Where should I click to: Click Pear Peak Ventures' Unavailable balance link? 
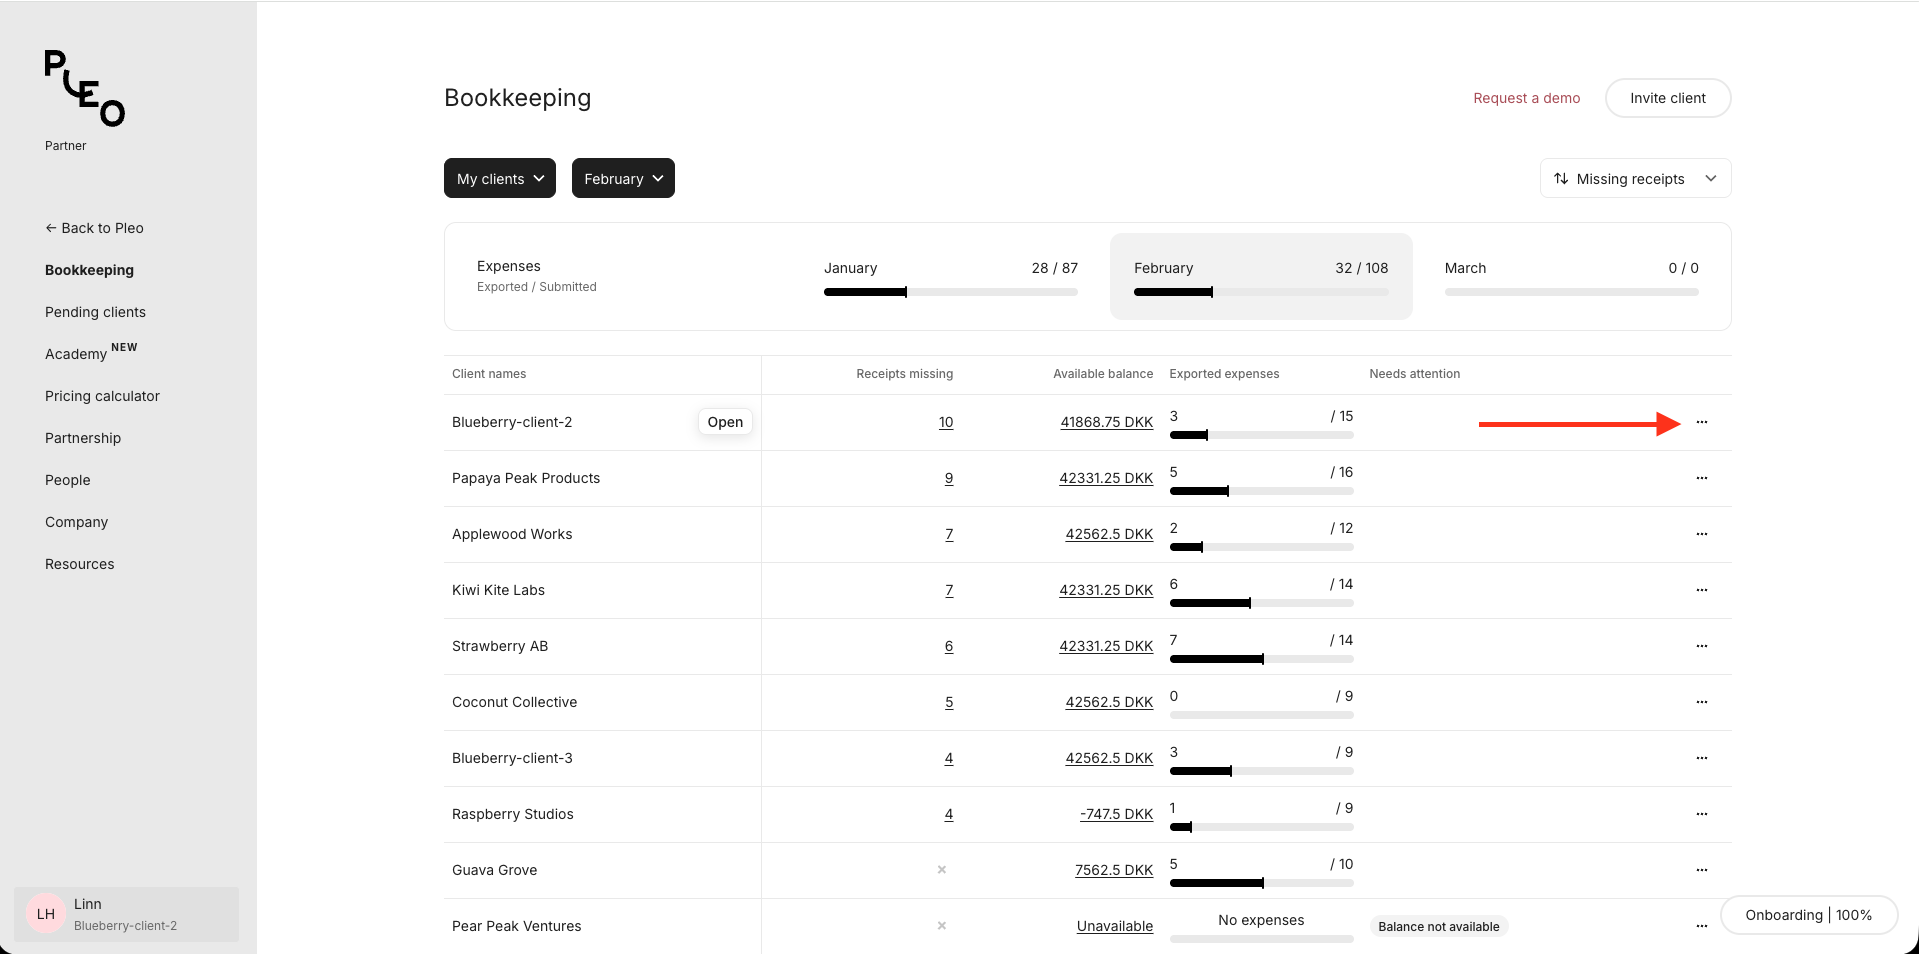tap(1115, 926)
